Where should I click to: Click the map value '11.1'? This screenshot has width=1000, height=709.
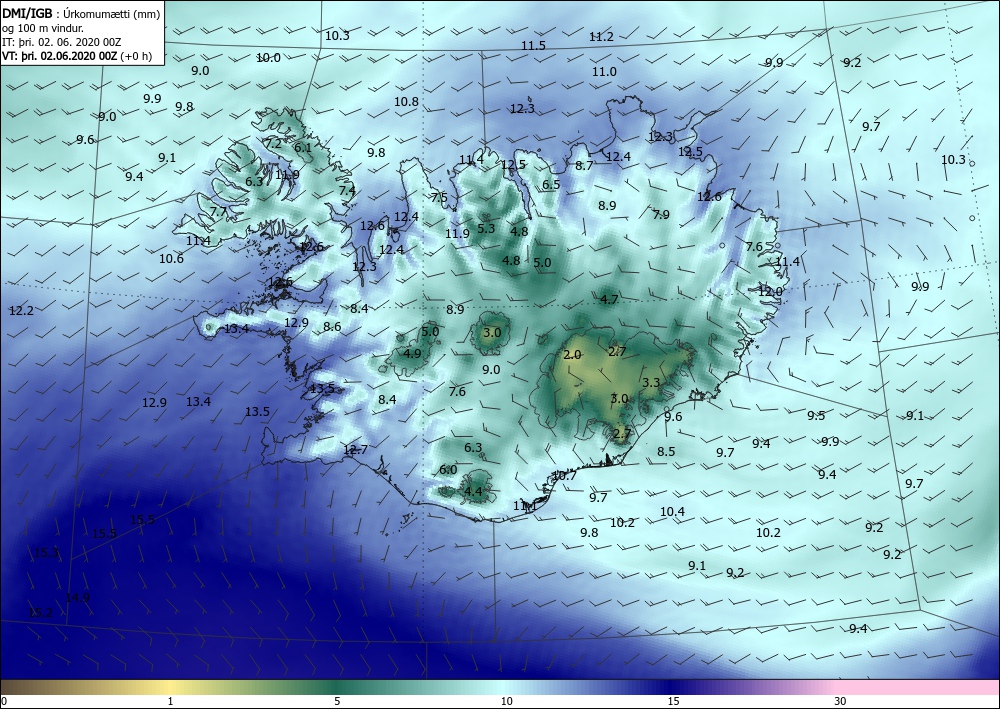(x=525, y=506)
